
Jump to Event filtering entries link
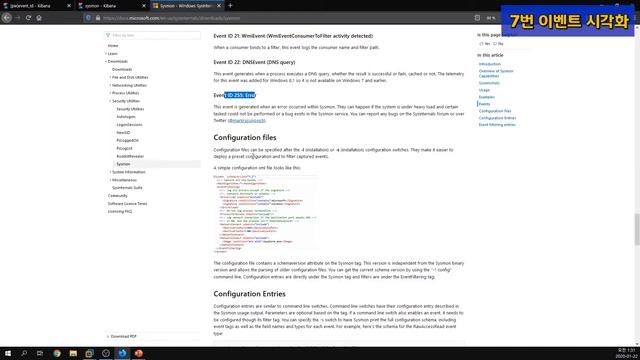[x=497, y=125]
